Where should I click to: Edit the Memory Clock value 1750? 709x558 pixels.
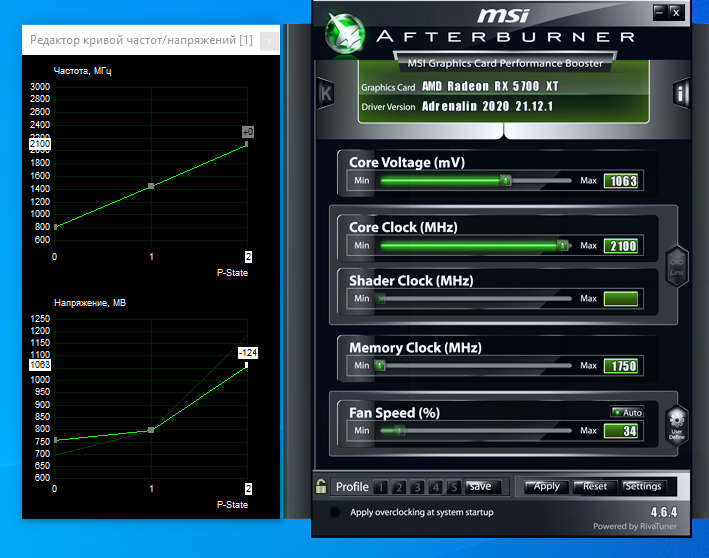click(x=621, y=366)
